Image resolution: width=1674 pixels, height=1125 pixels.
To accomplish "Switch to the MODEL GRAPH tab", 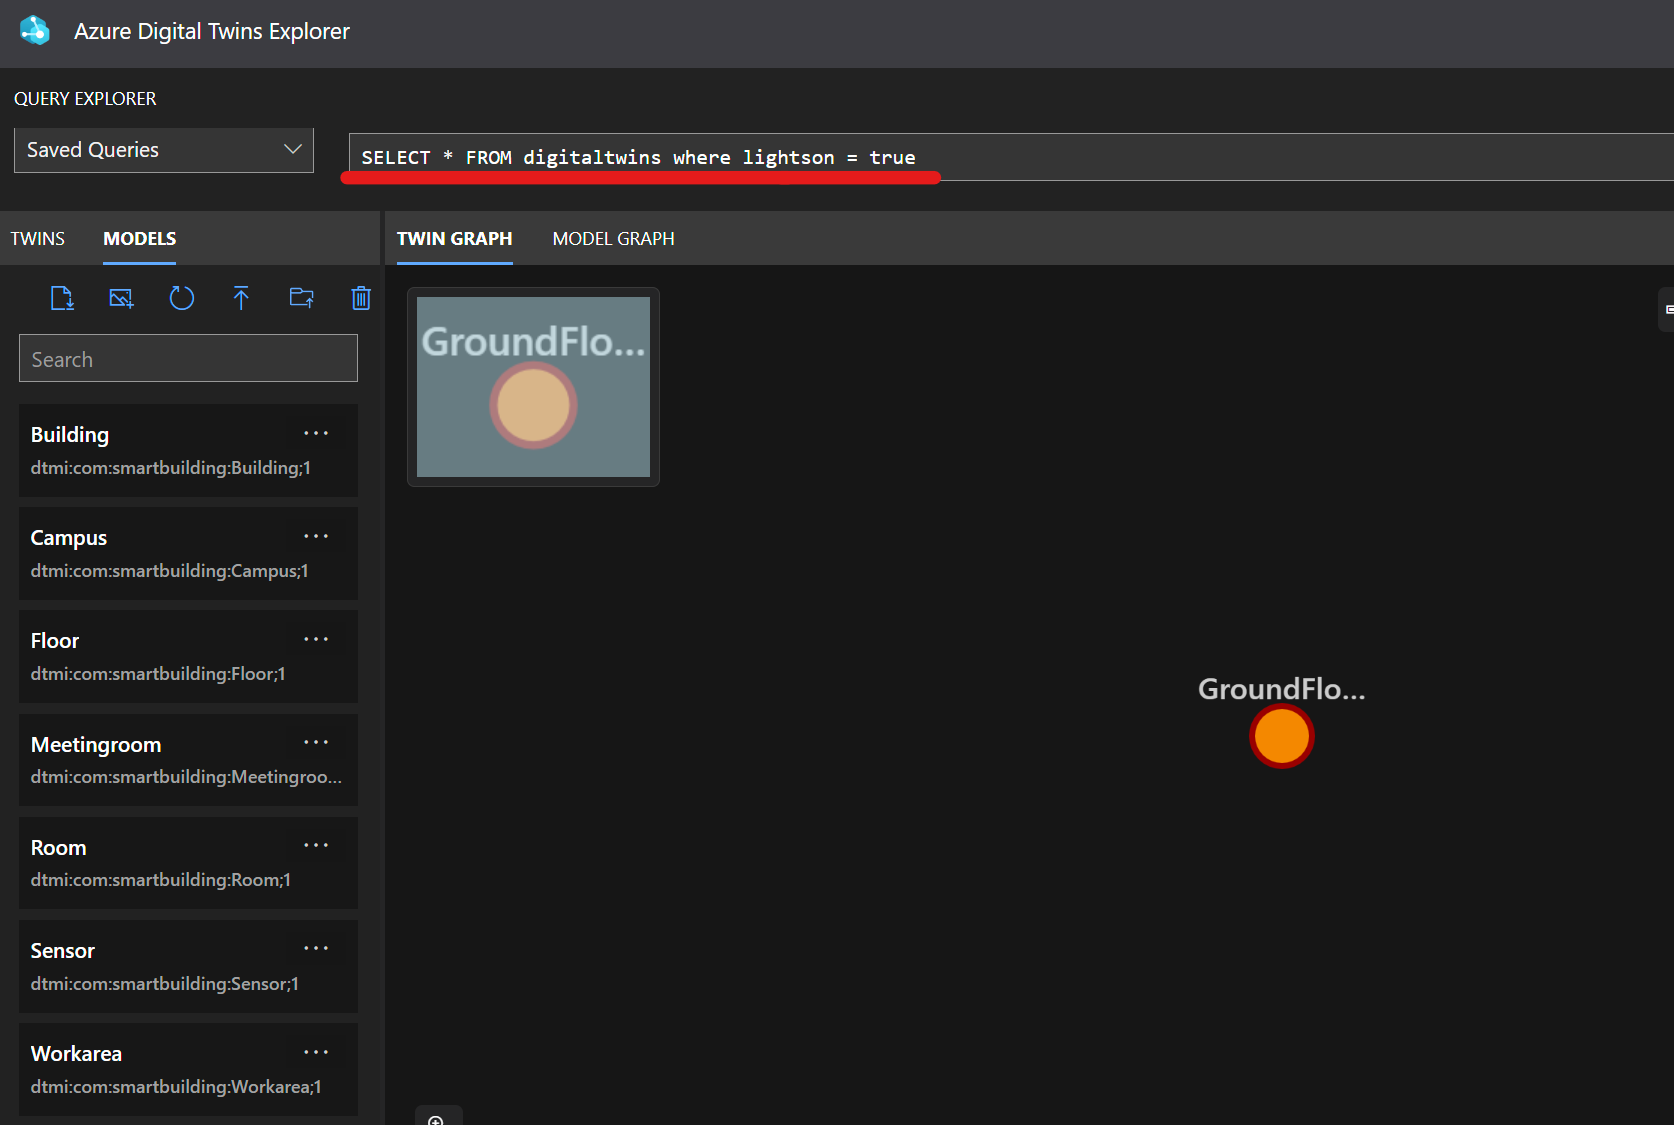I will (614, 239).
